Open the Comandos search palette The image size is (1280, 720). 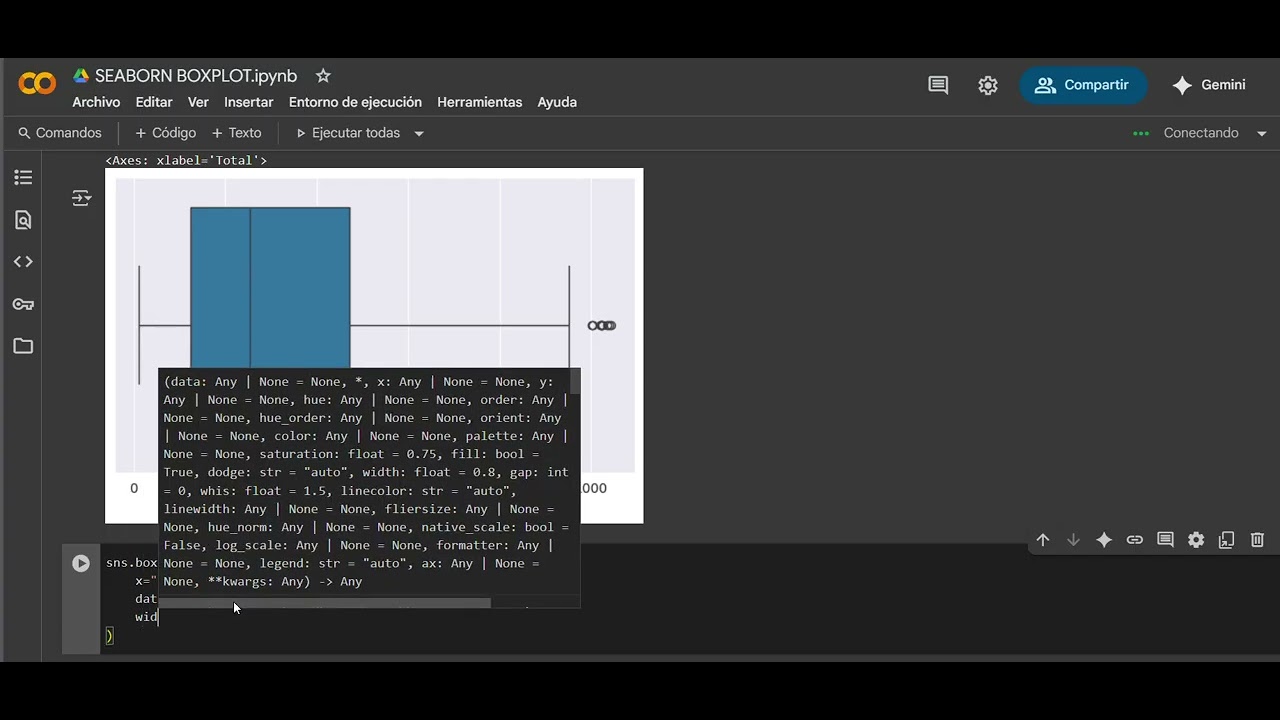pyautogui.click(x=60, y=133)
